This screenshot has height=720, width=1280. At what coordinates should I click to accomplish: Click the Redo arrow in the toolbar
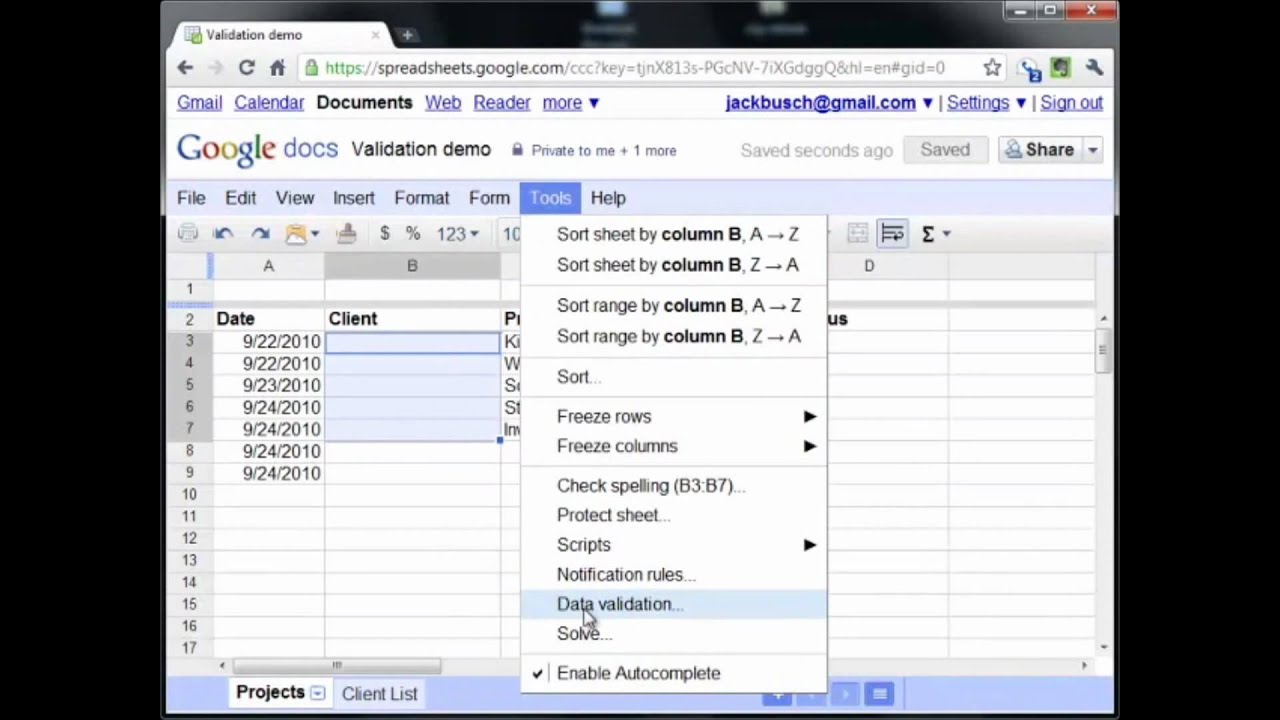(x=260, y=234)
